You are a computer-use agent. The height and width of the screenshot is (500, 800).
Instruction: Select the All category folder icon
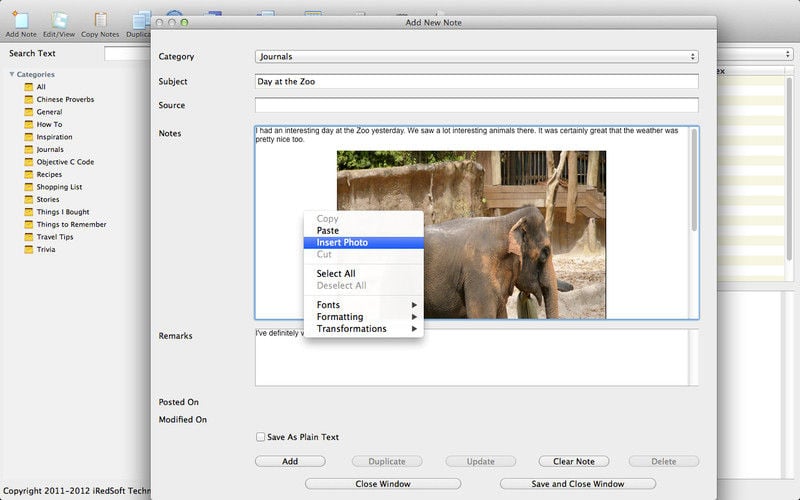pyautogui.click(x=29, y=87)
